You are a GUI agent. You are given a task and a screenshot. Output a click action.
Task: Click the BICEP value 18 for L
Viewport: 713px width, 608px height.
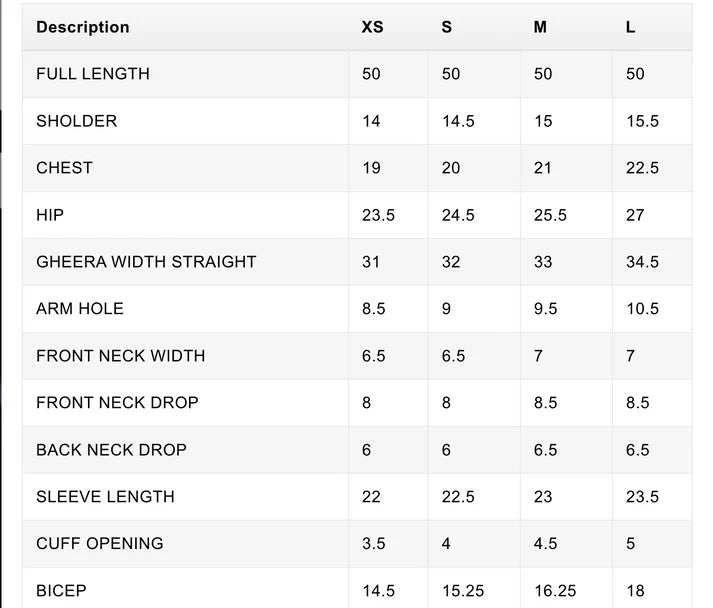point(635,591)
